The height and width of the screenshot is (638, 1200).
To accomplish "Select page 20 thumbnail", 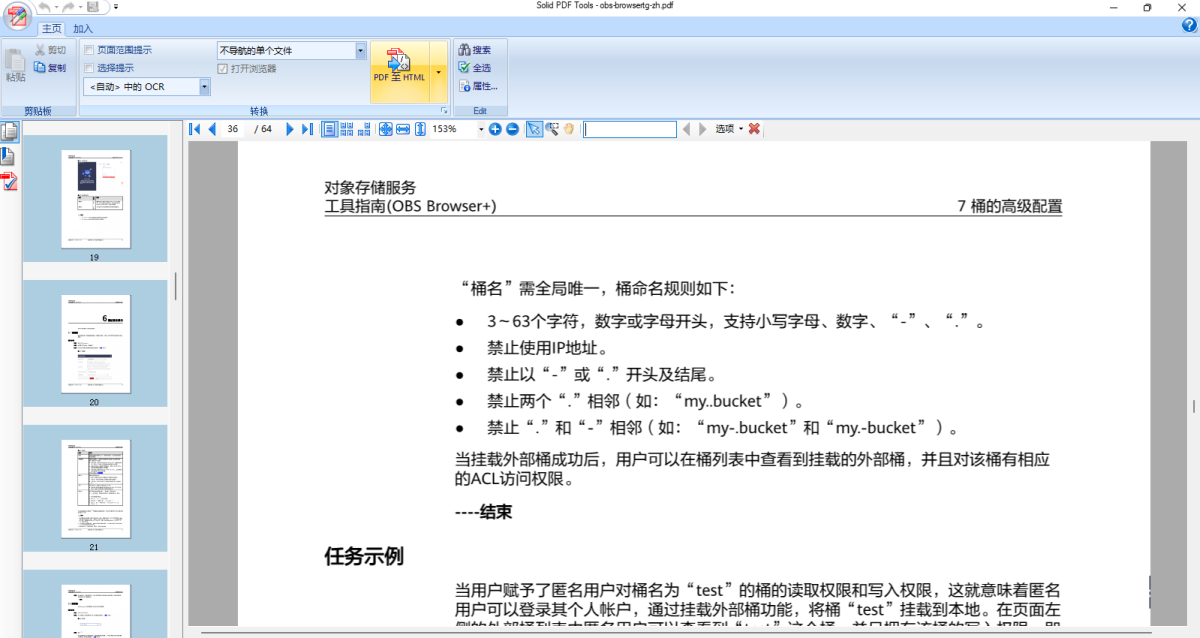I will tap(95, 343).
